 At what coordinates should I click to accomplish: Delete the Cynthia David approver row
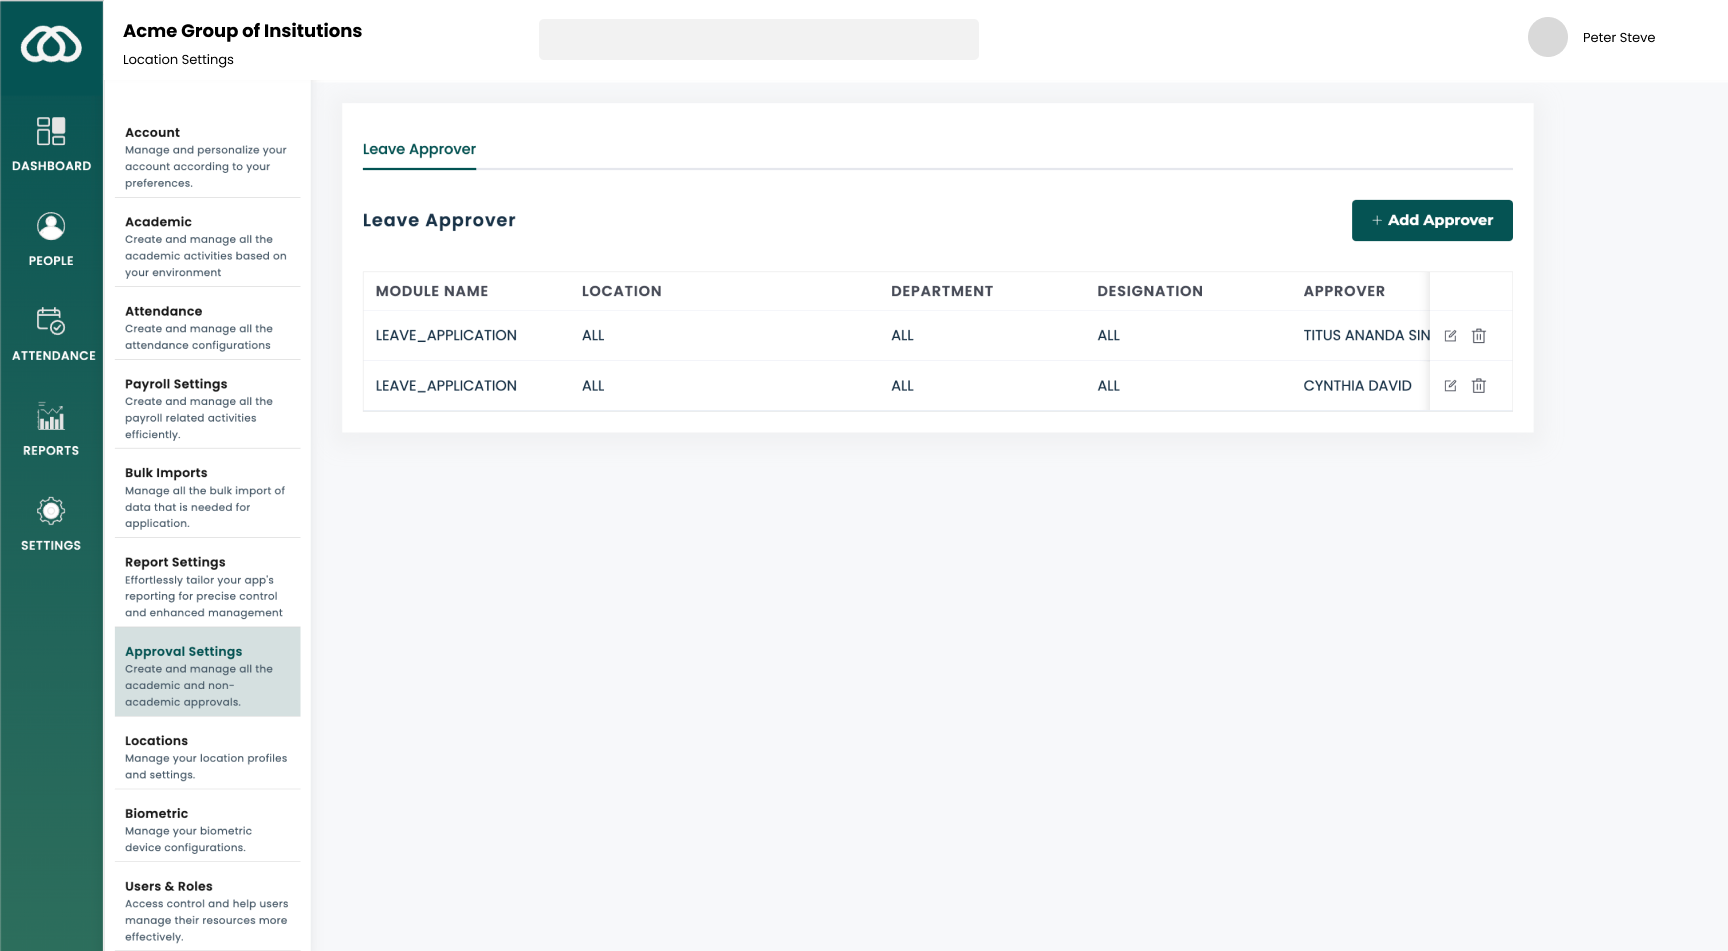[1479, 386]
